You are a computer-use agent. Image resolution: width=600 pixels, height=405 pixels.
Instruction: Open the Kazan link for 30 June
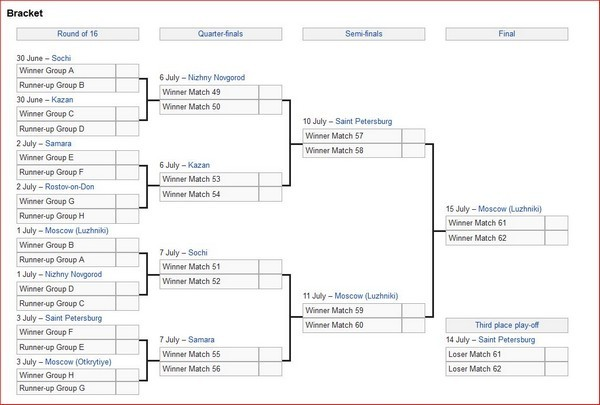tap(62, 100)
